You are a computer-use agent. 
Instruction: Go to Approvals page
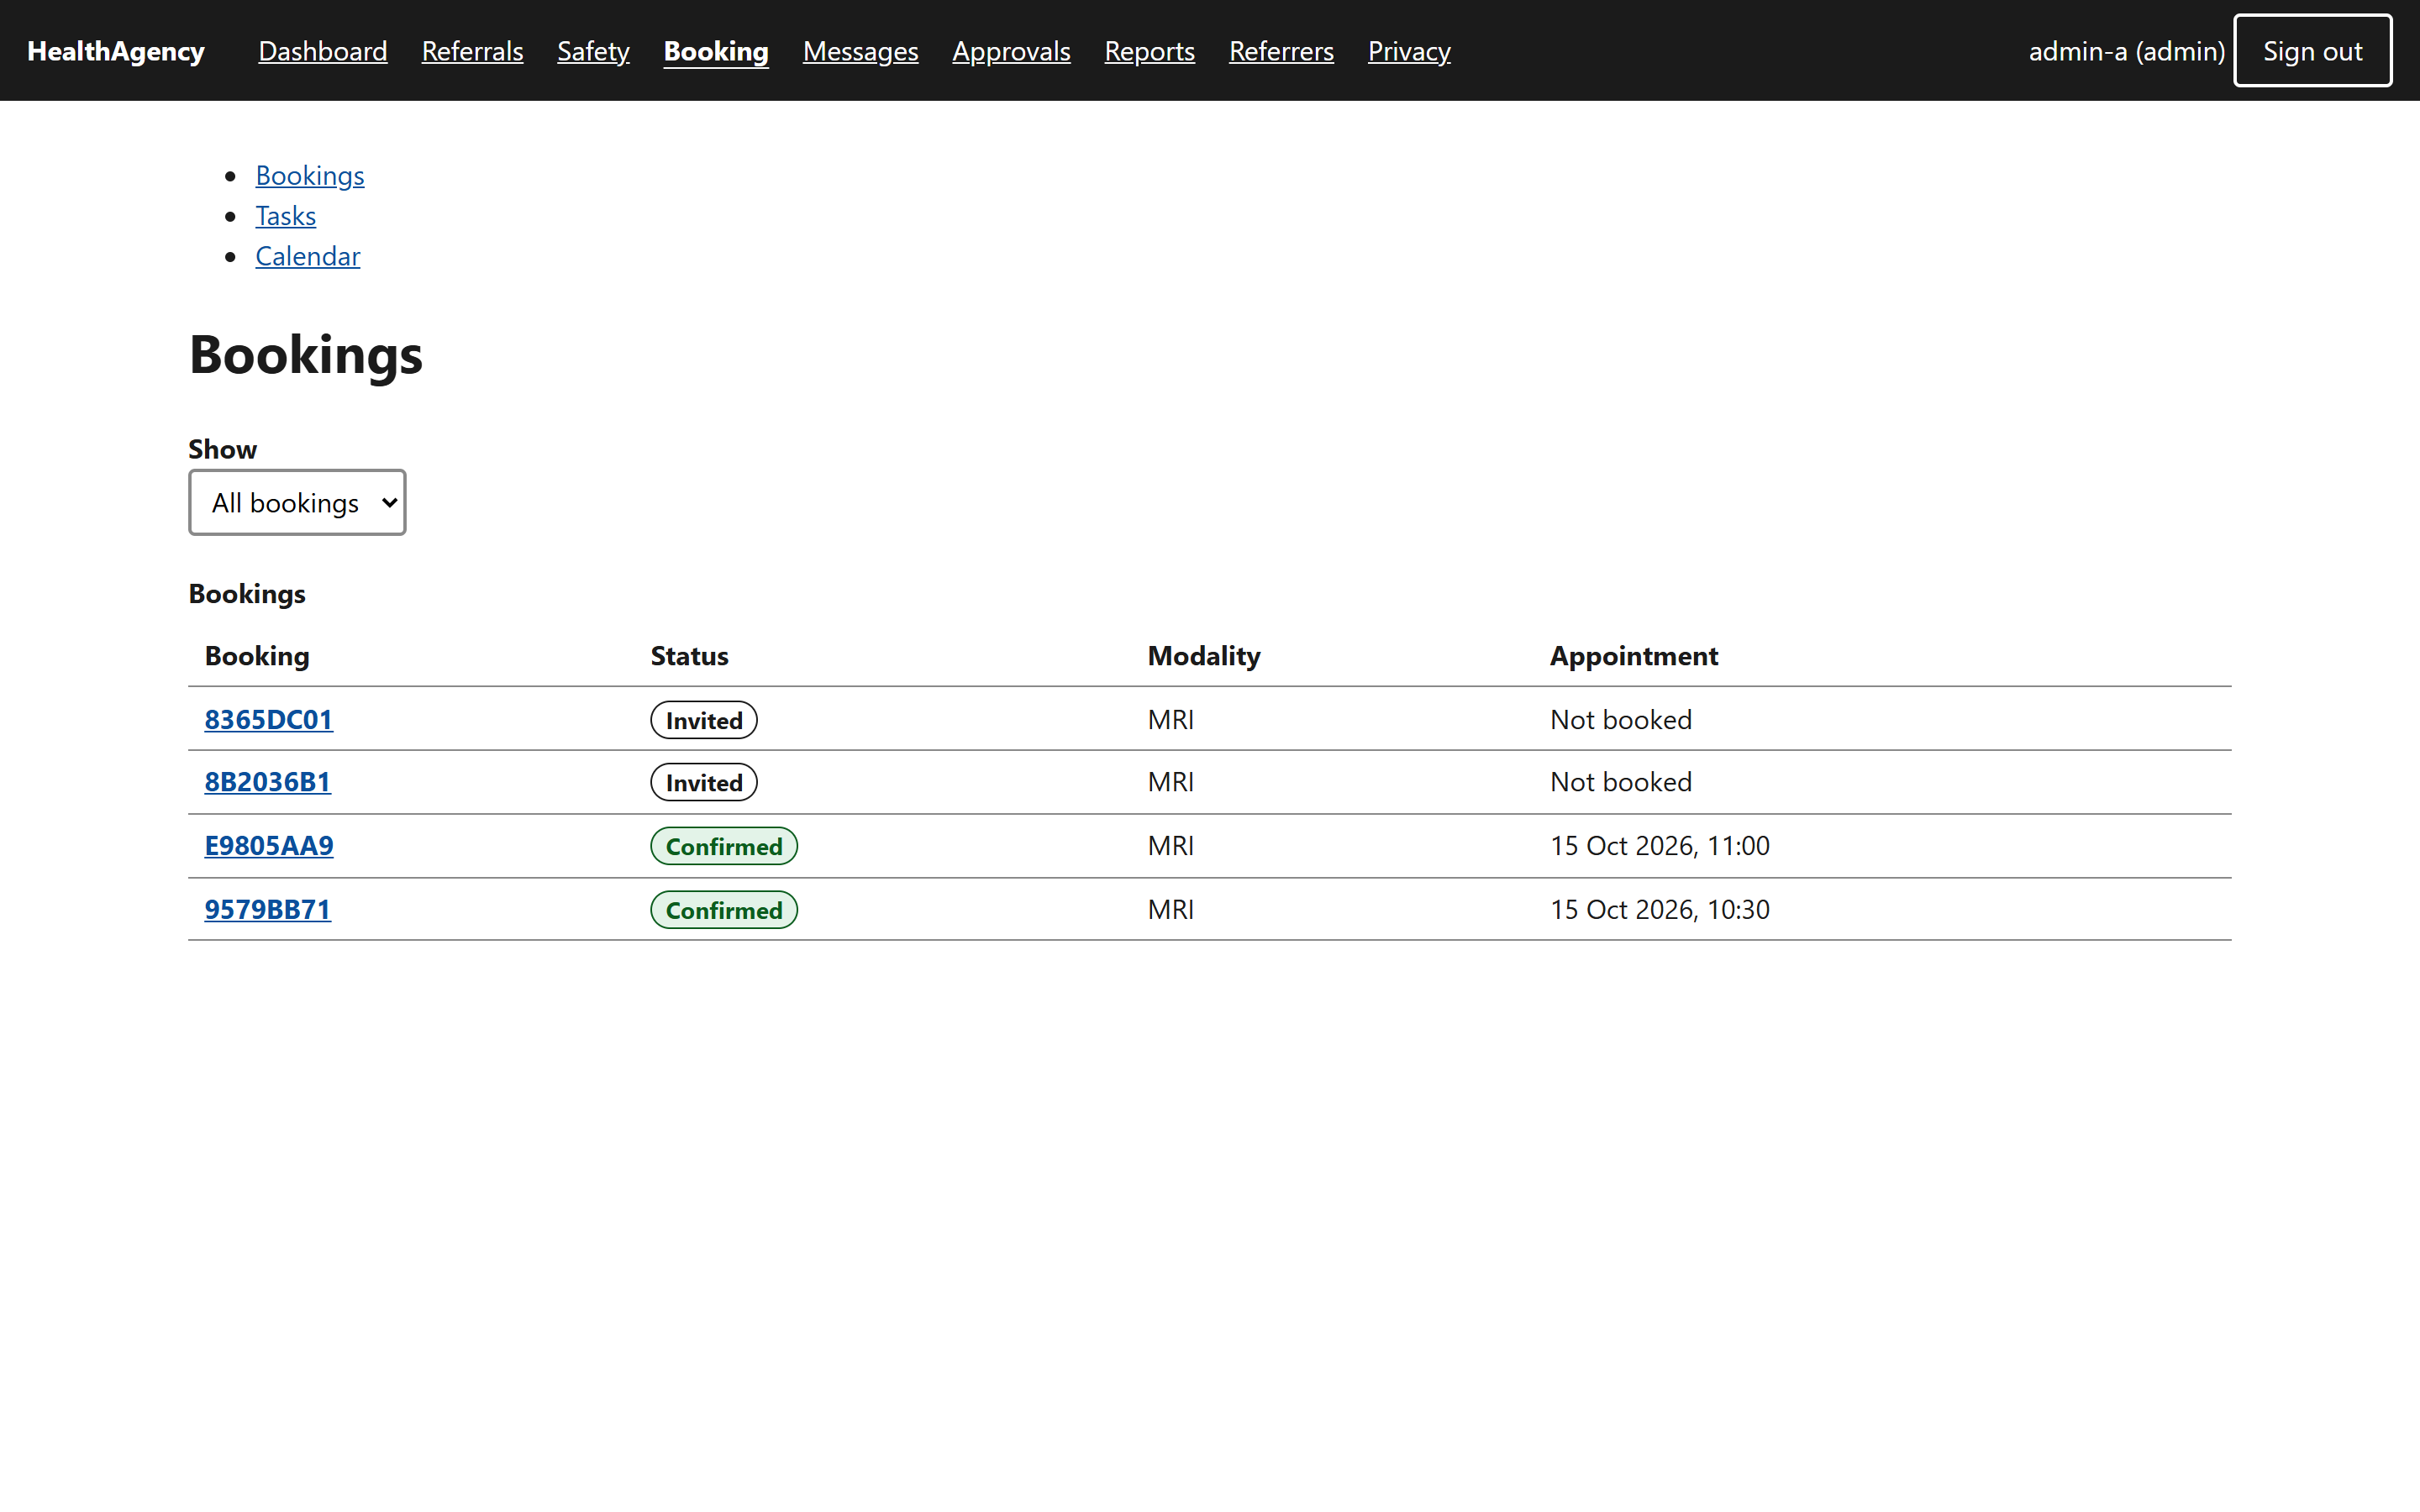(x=1011, y=51)
